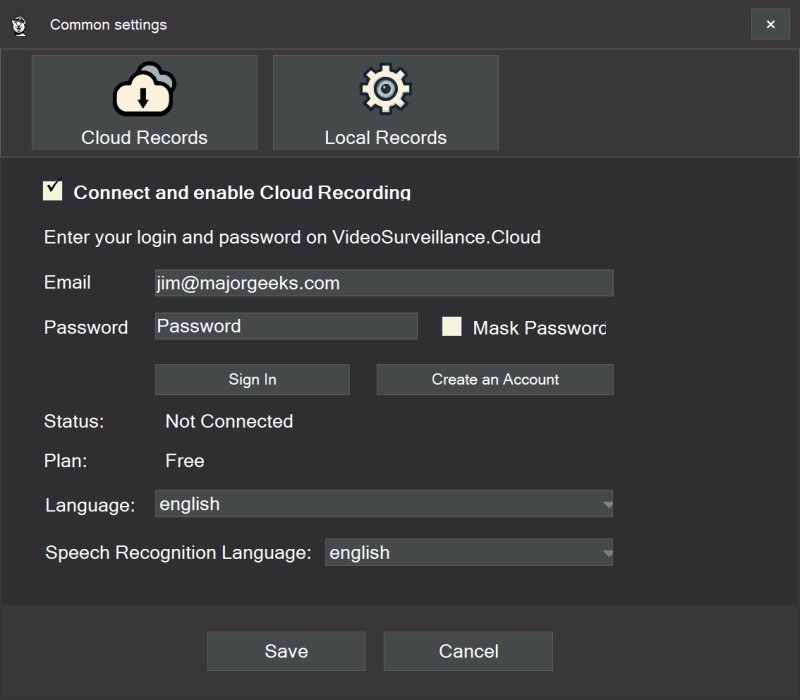Screen dimensions: 800x700
Task: Click the Not Connected status text
Action: [x=229, y=422]
